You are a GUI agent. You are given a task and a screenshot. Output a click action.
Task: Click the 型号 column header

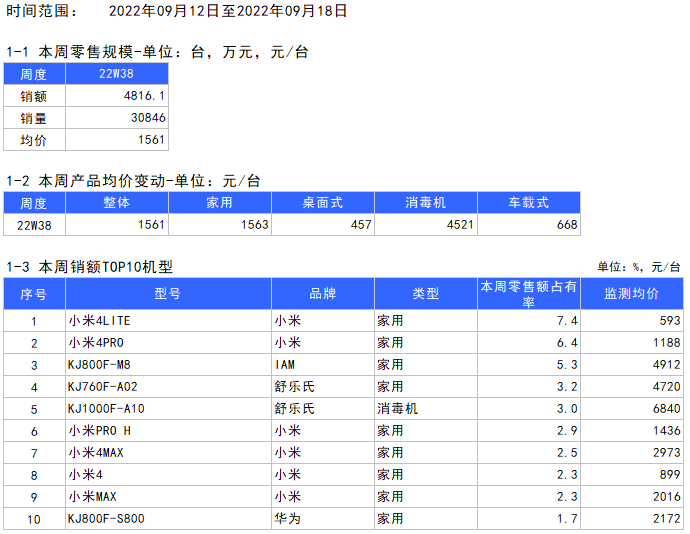168,294
